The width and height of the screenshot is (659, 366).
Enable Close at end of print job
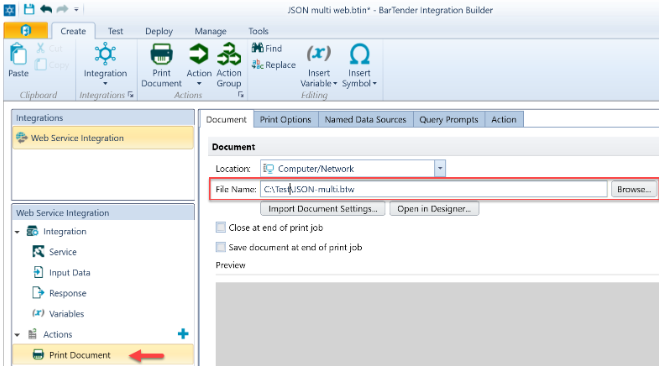coord(221,227)
